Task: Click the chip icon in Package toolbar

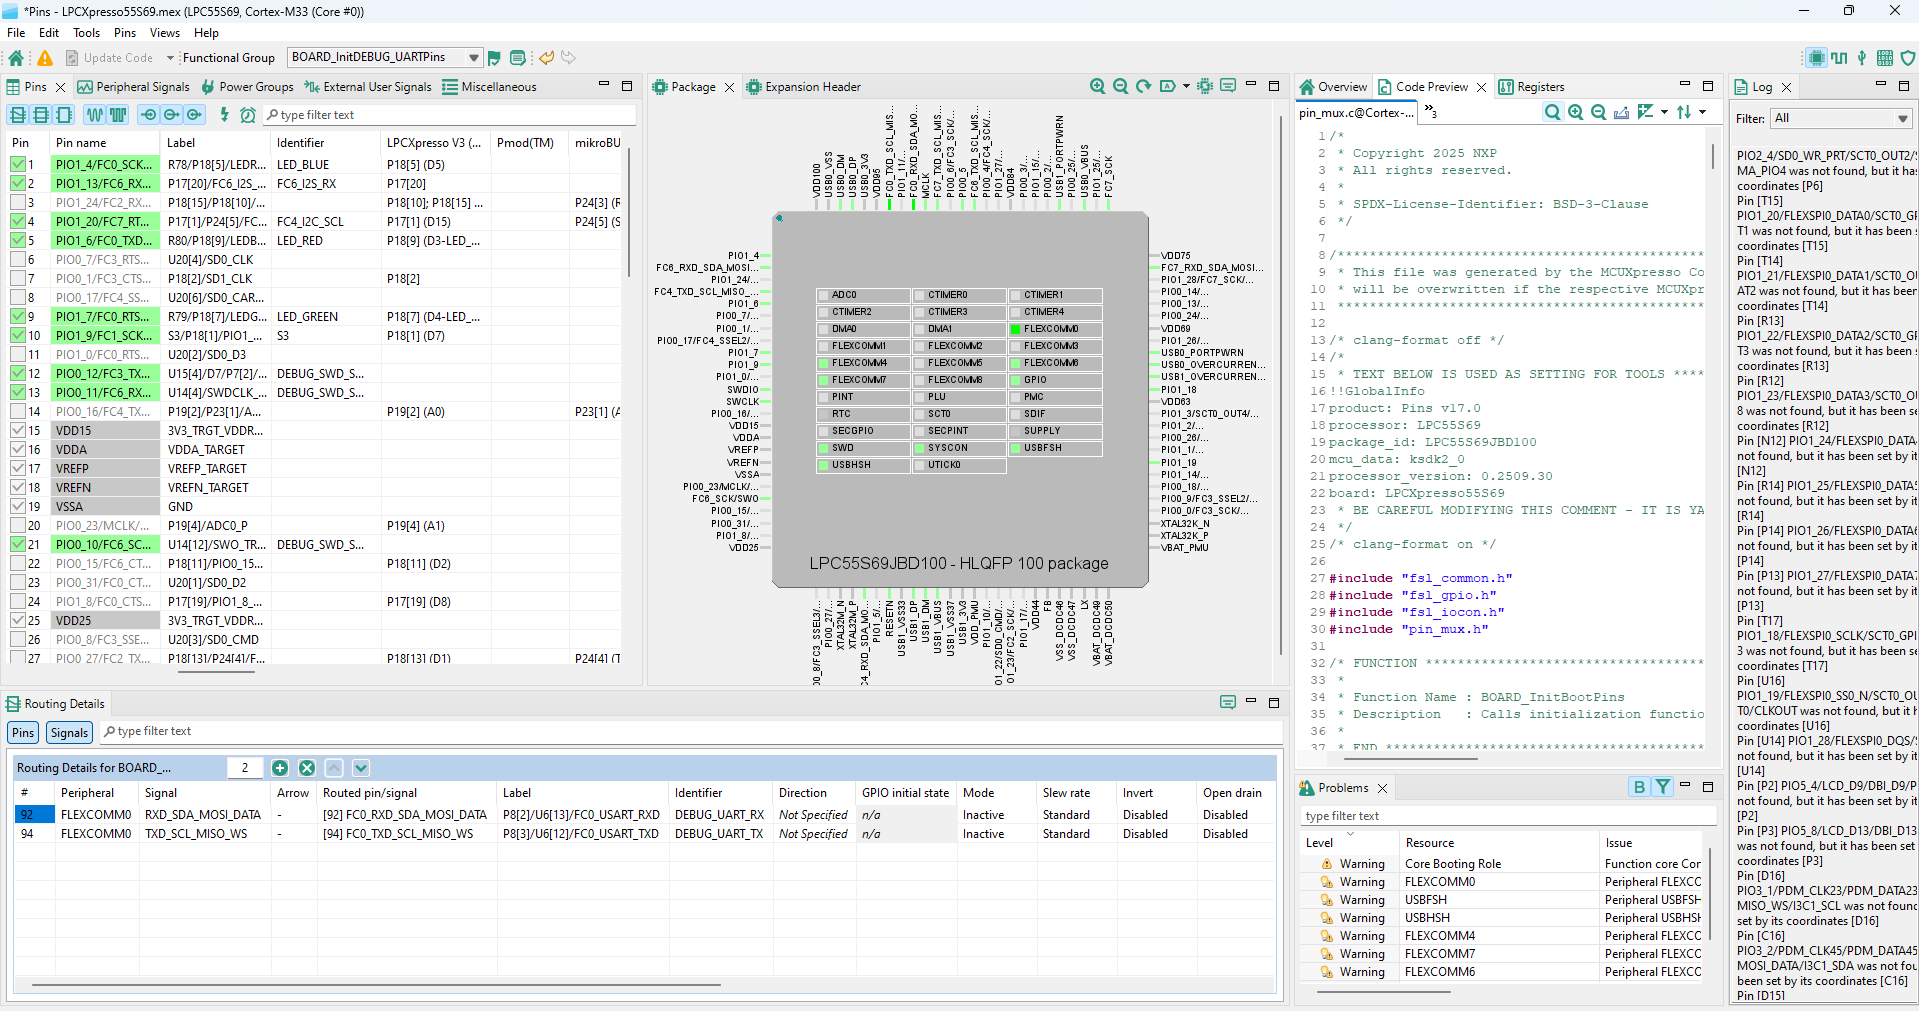Action: pyautogui.click(x=1205, y=87)
